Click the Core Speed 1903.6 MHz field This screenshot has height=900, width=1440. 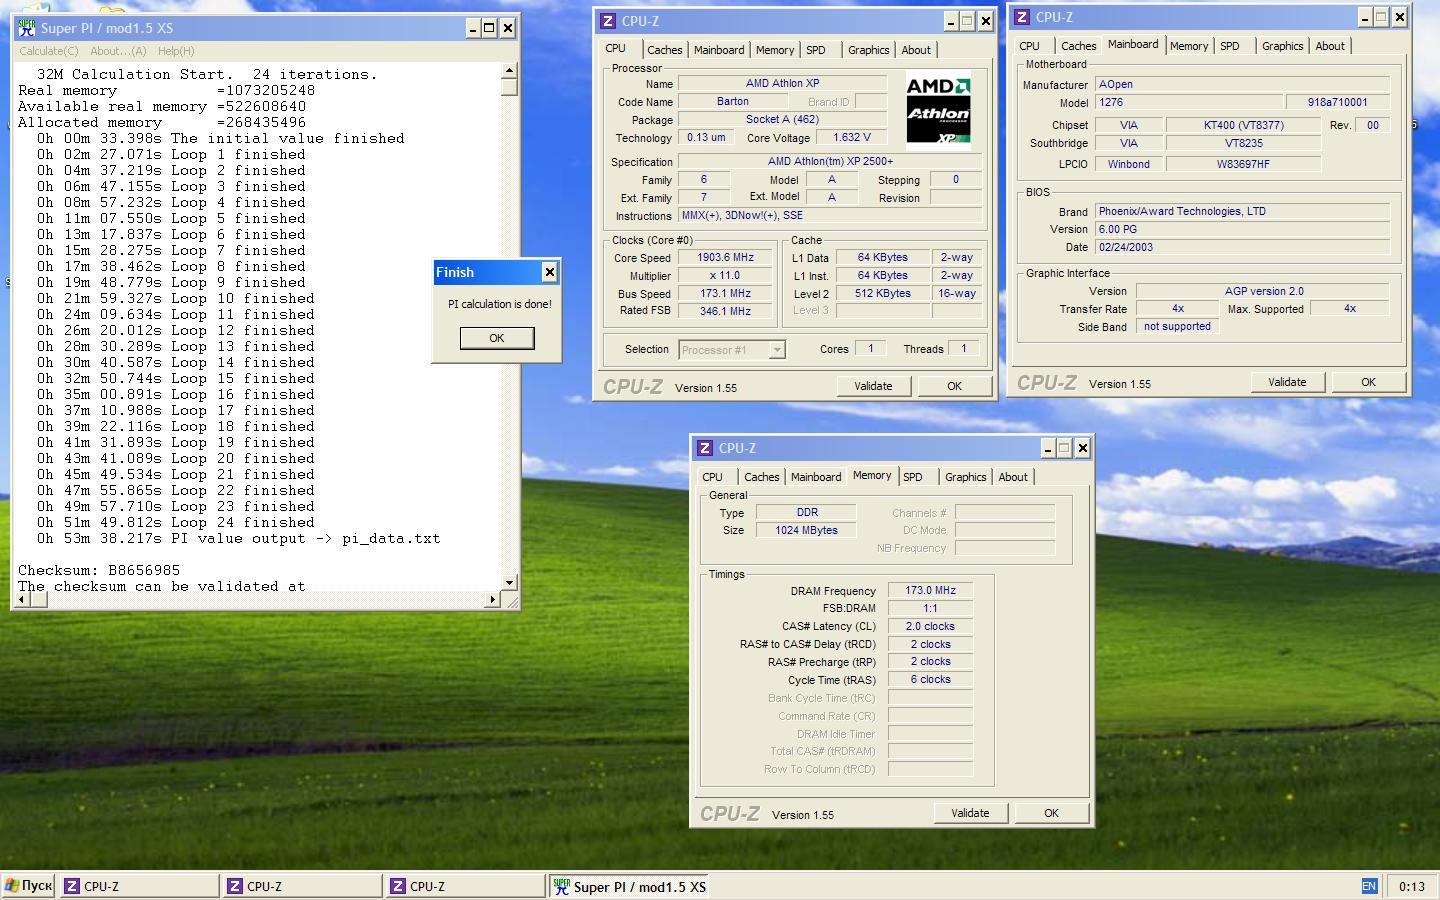[x=725, y=258]
